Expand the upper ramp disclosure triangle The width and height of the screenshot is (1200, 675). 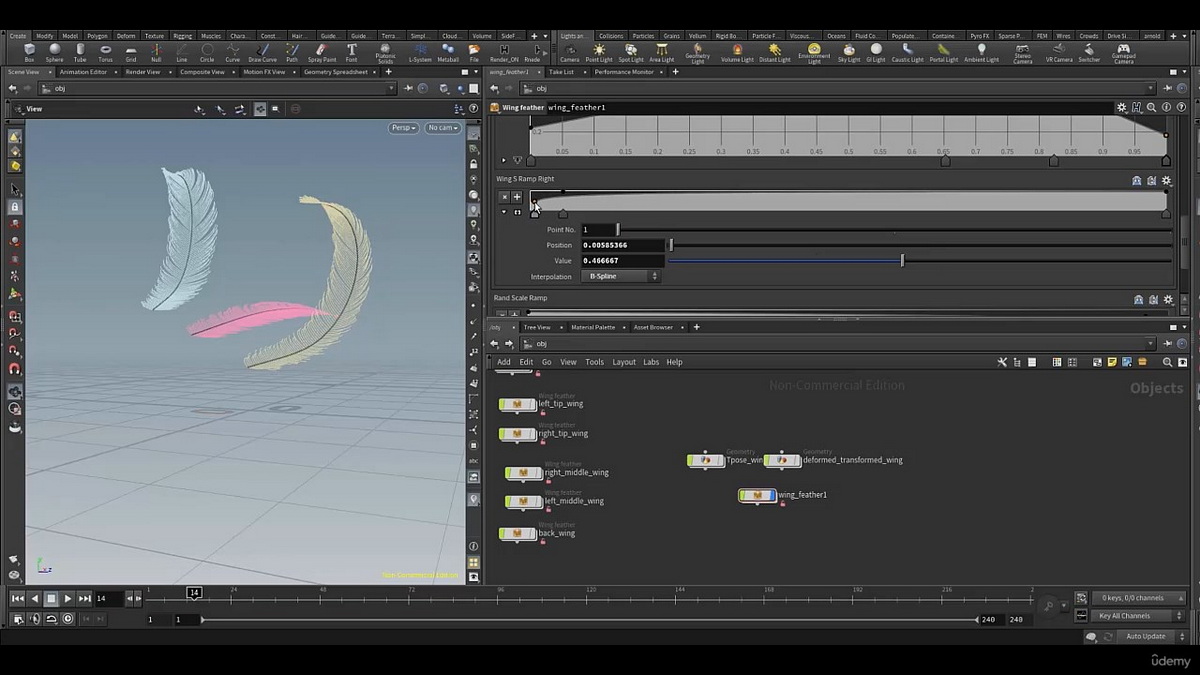pyautogui.click(x=504, y=160)
